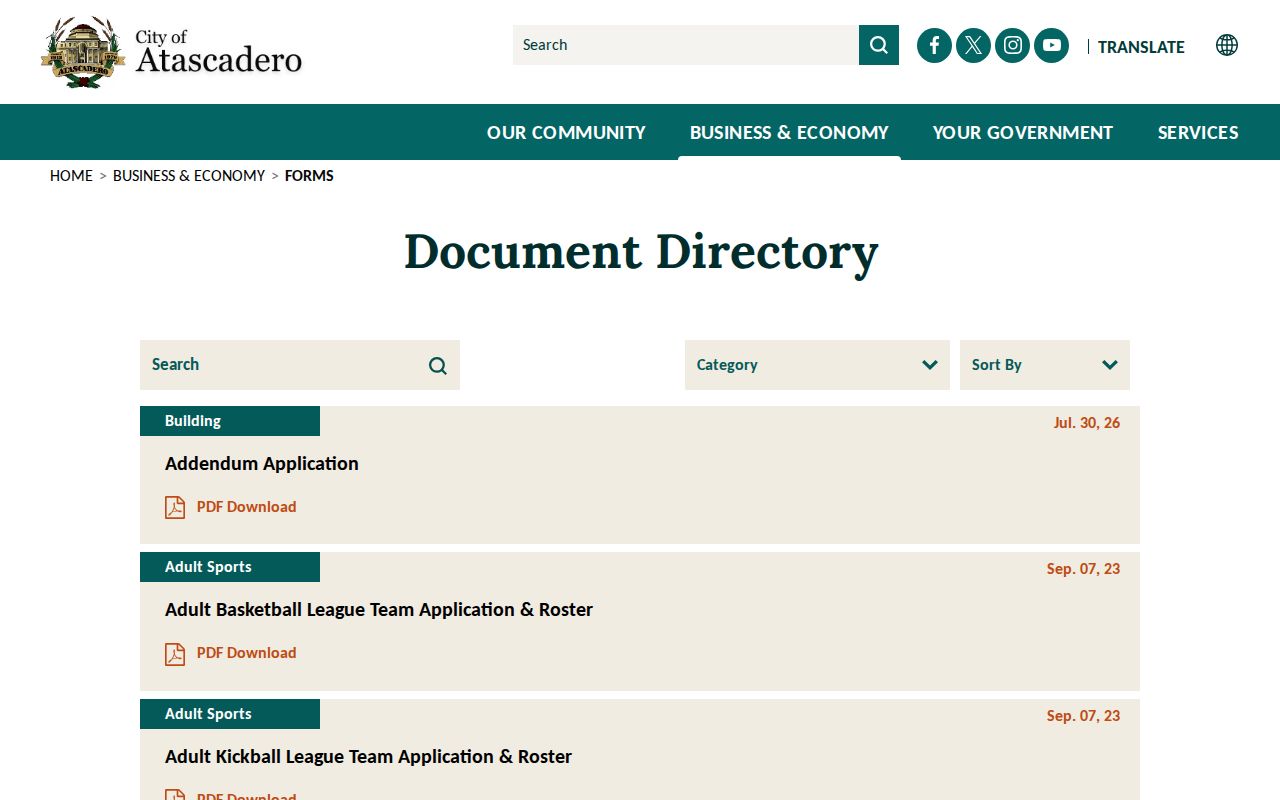
Task: Open the YouTube social icon
Action: point(1051,45)
